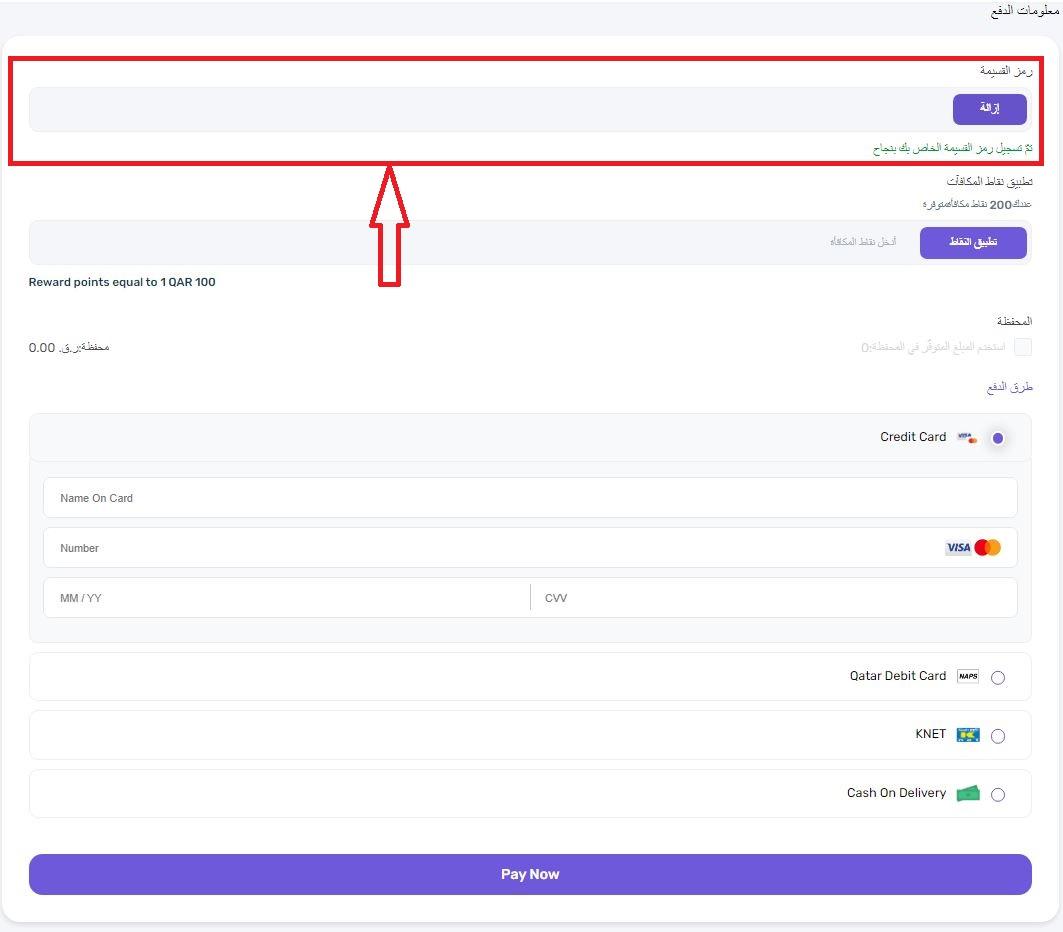The width and height of the screenshot is (1063, 932).
Task: Click the CVV input field
Action: click(x=774, y=598)
